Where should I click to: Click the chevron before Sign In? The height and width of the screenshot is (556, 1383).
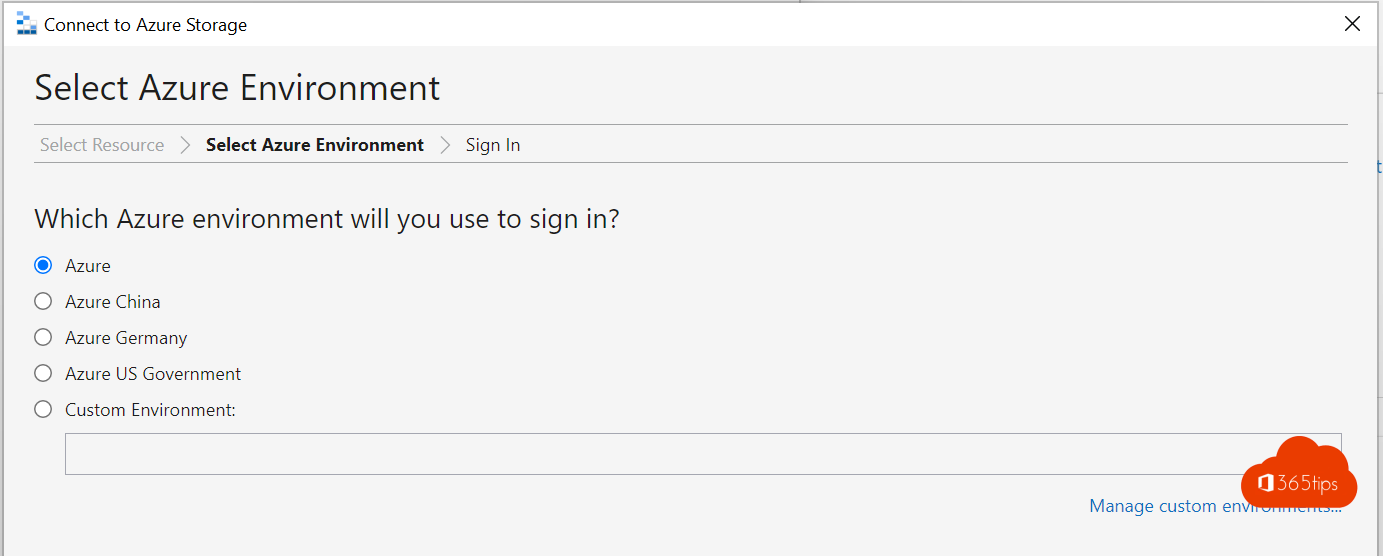coord(445,145)
